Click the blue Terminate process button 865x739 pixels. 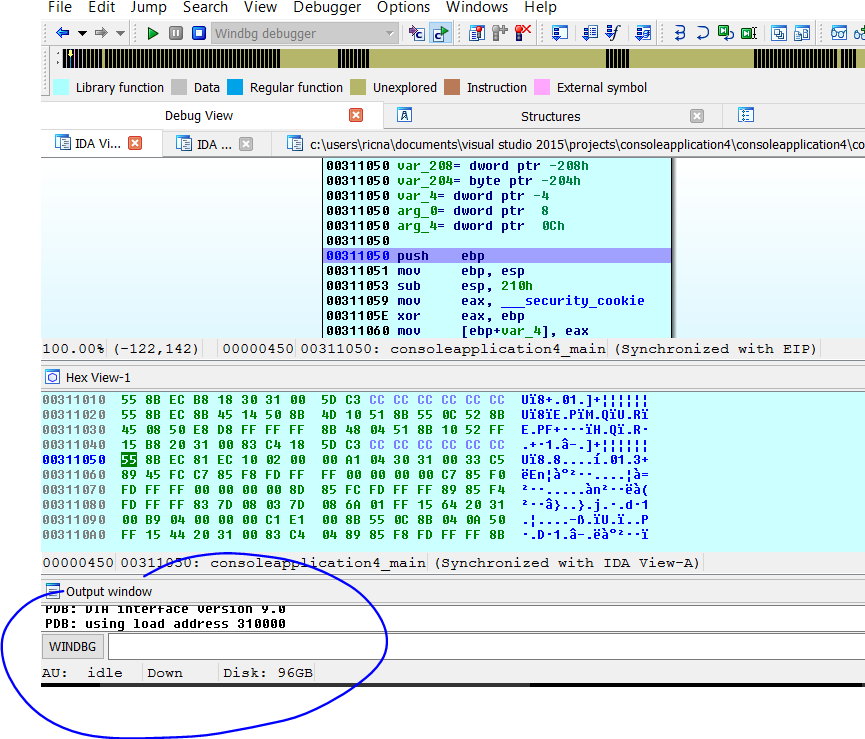(199, 33)
